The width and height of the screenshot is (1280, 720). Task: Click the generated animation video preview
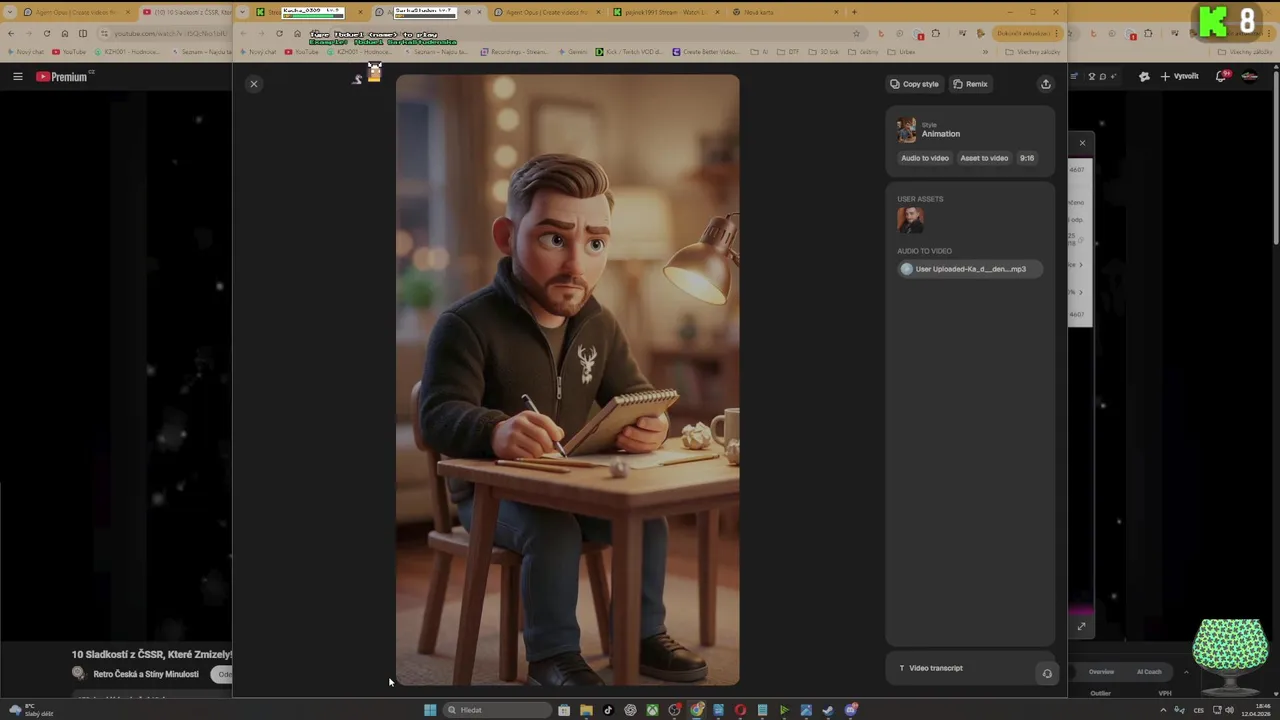(568, 380)
